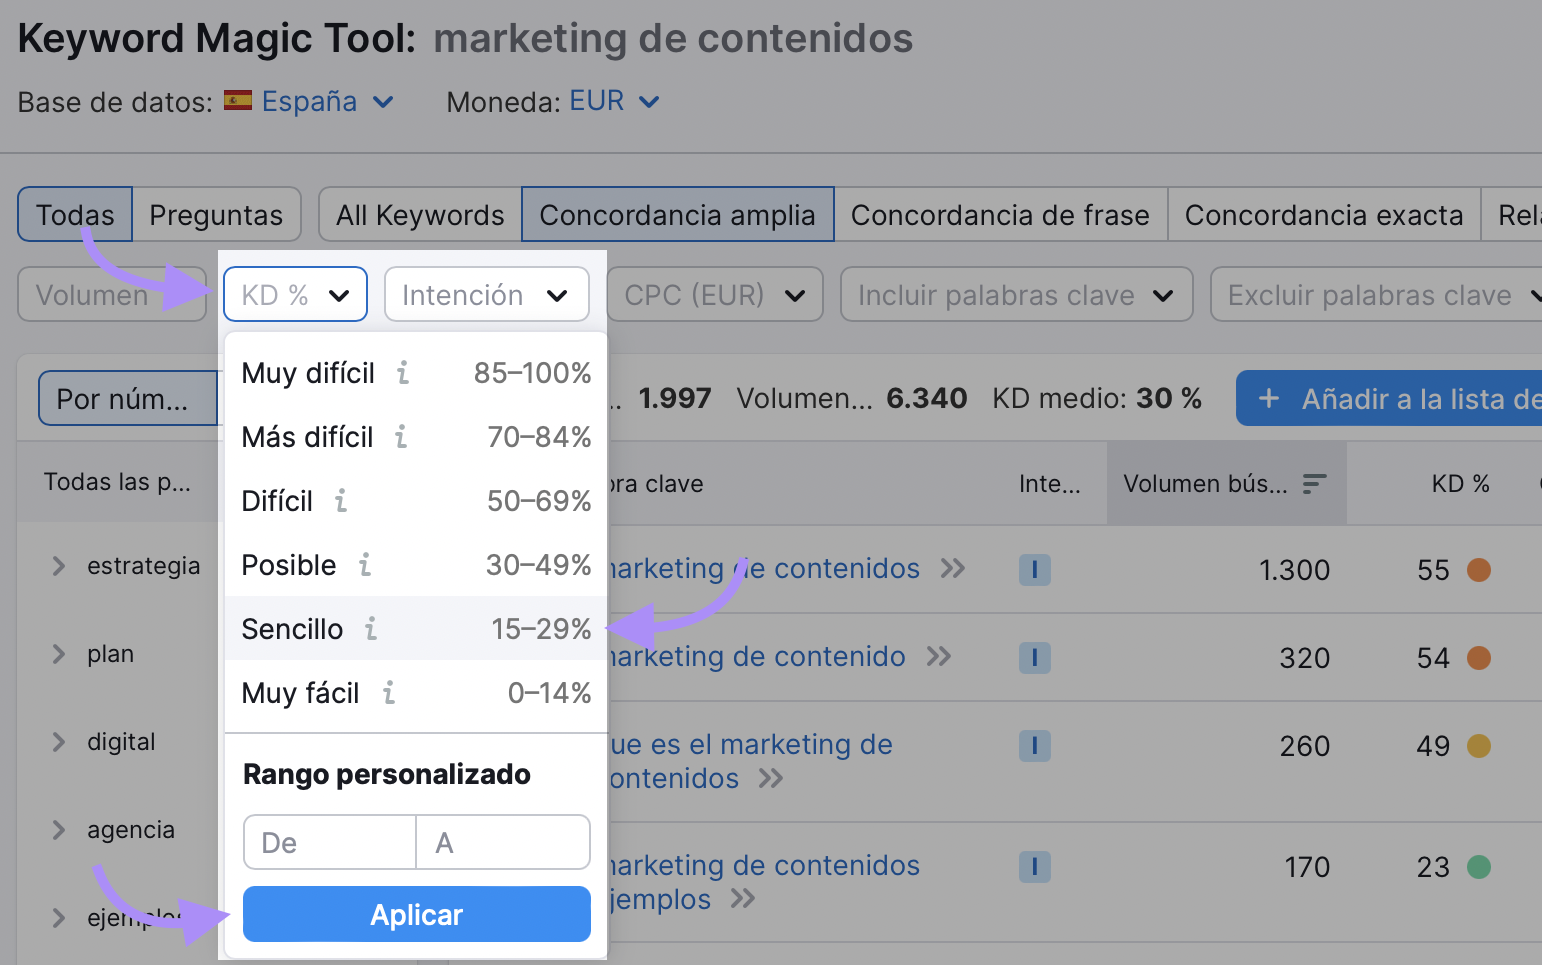Click sort icon in Volumen búsqueda column

1314,484
